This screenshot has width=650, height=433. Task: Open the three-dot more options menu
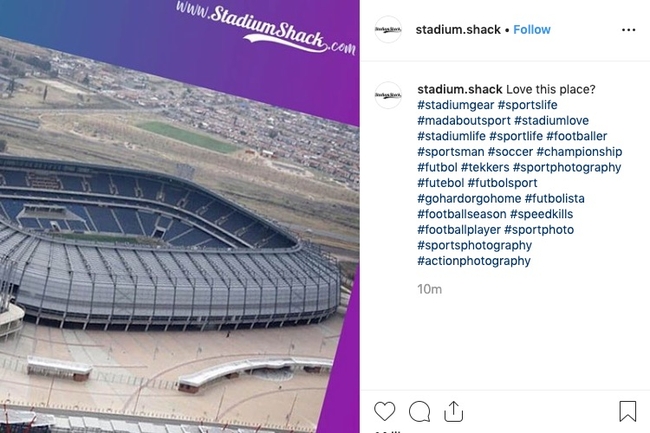tap(628, 30)
